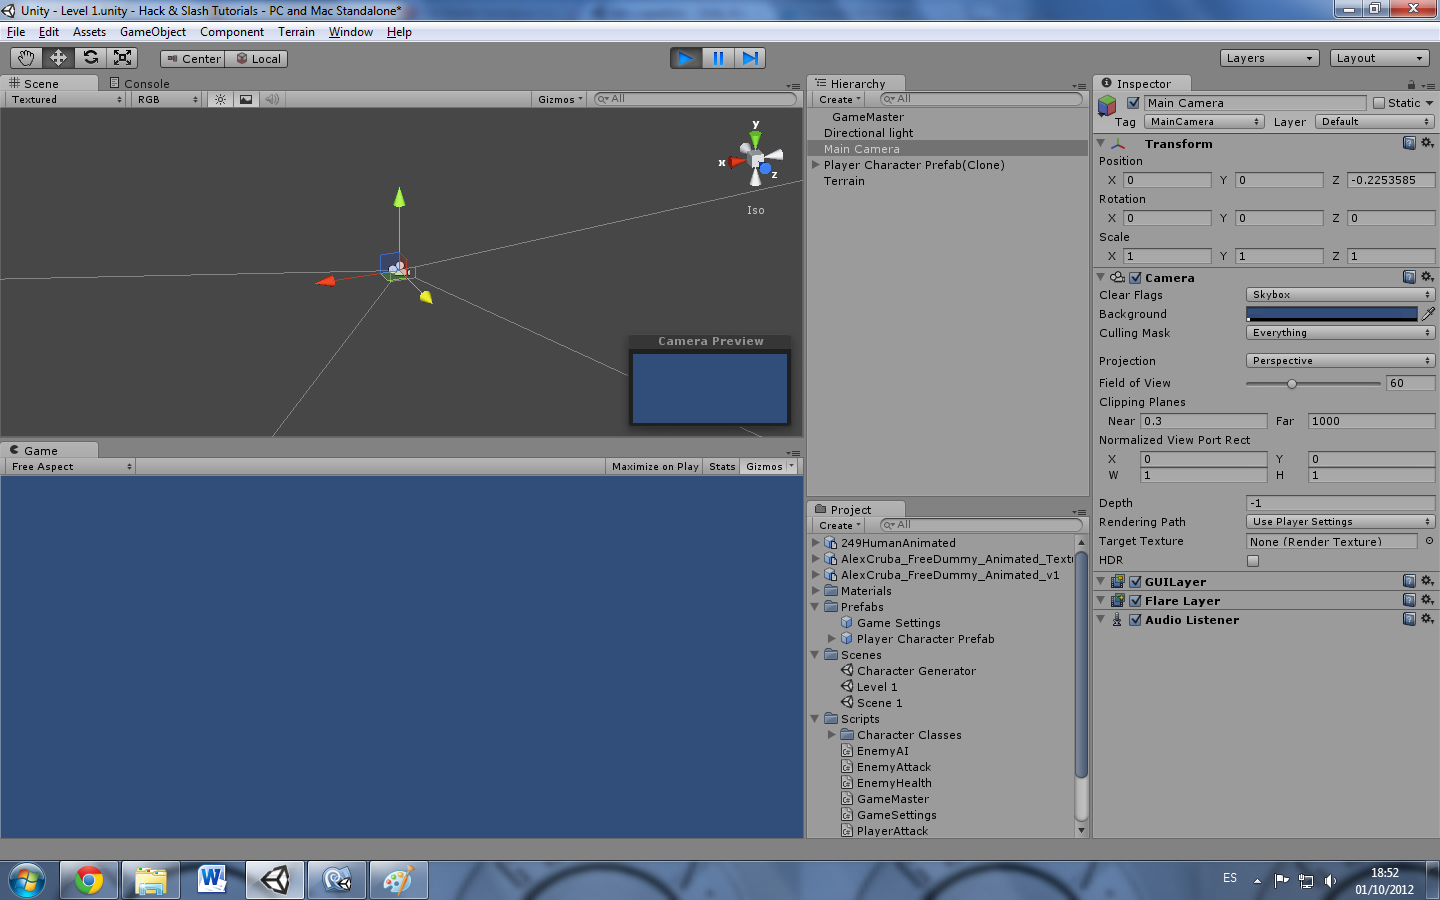Enable the Static checkbox

pos(1379,103)
